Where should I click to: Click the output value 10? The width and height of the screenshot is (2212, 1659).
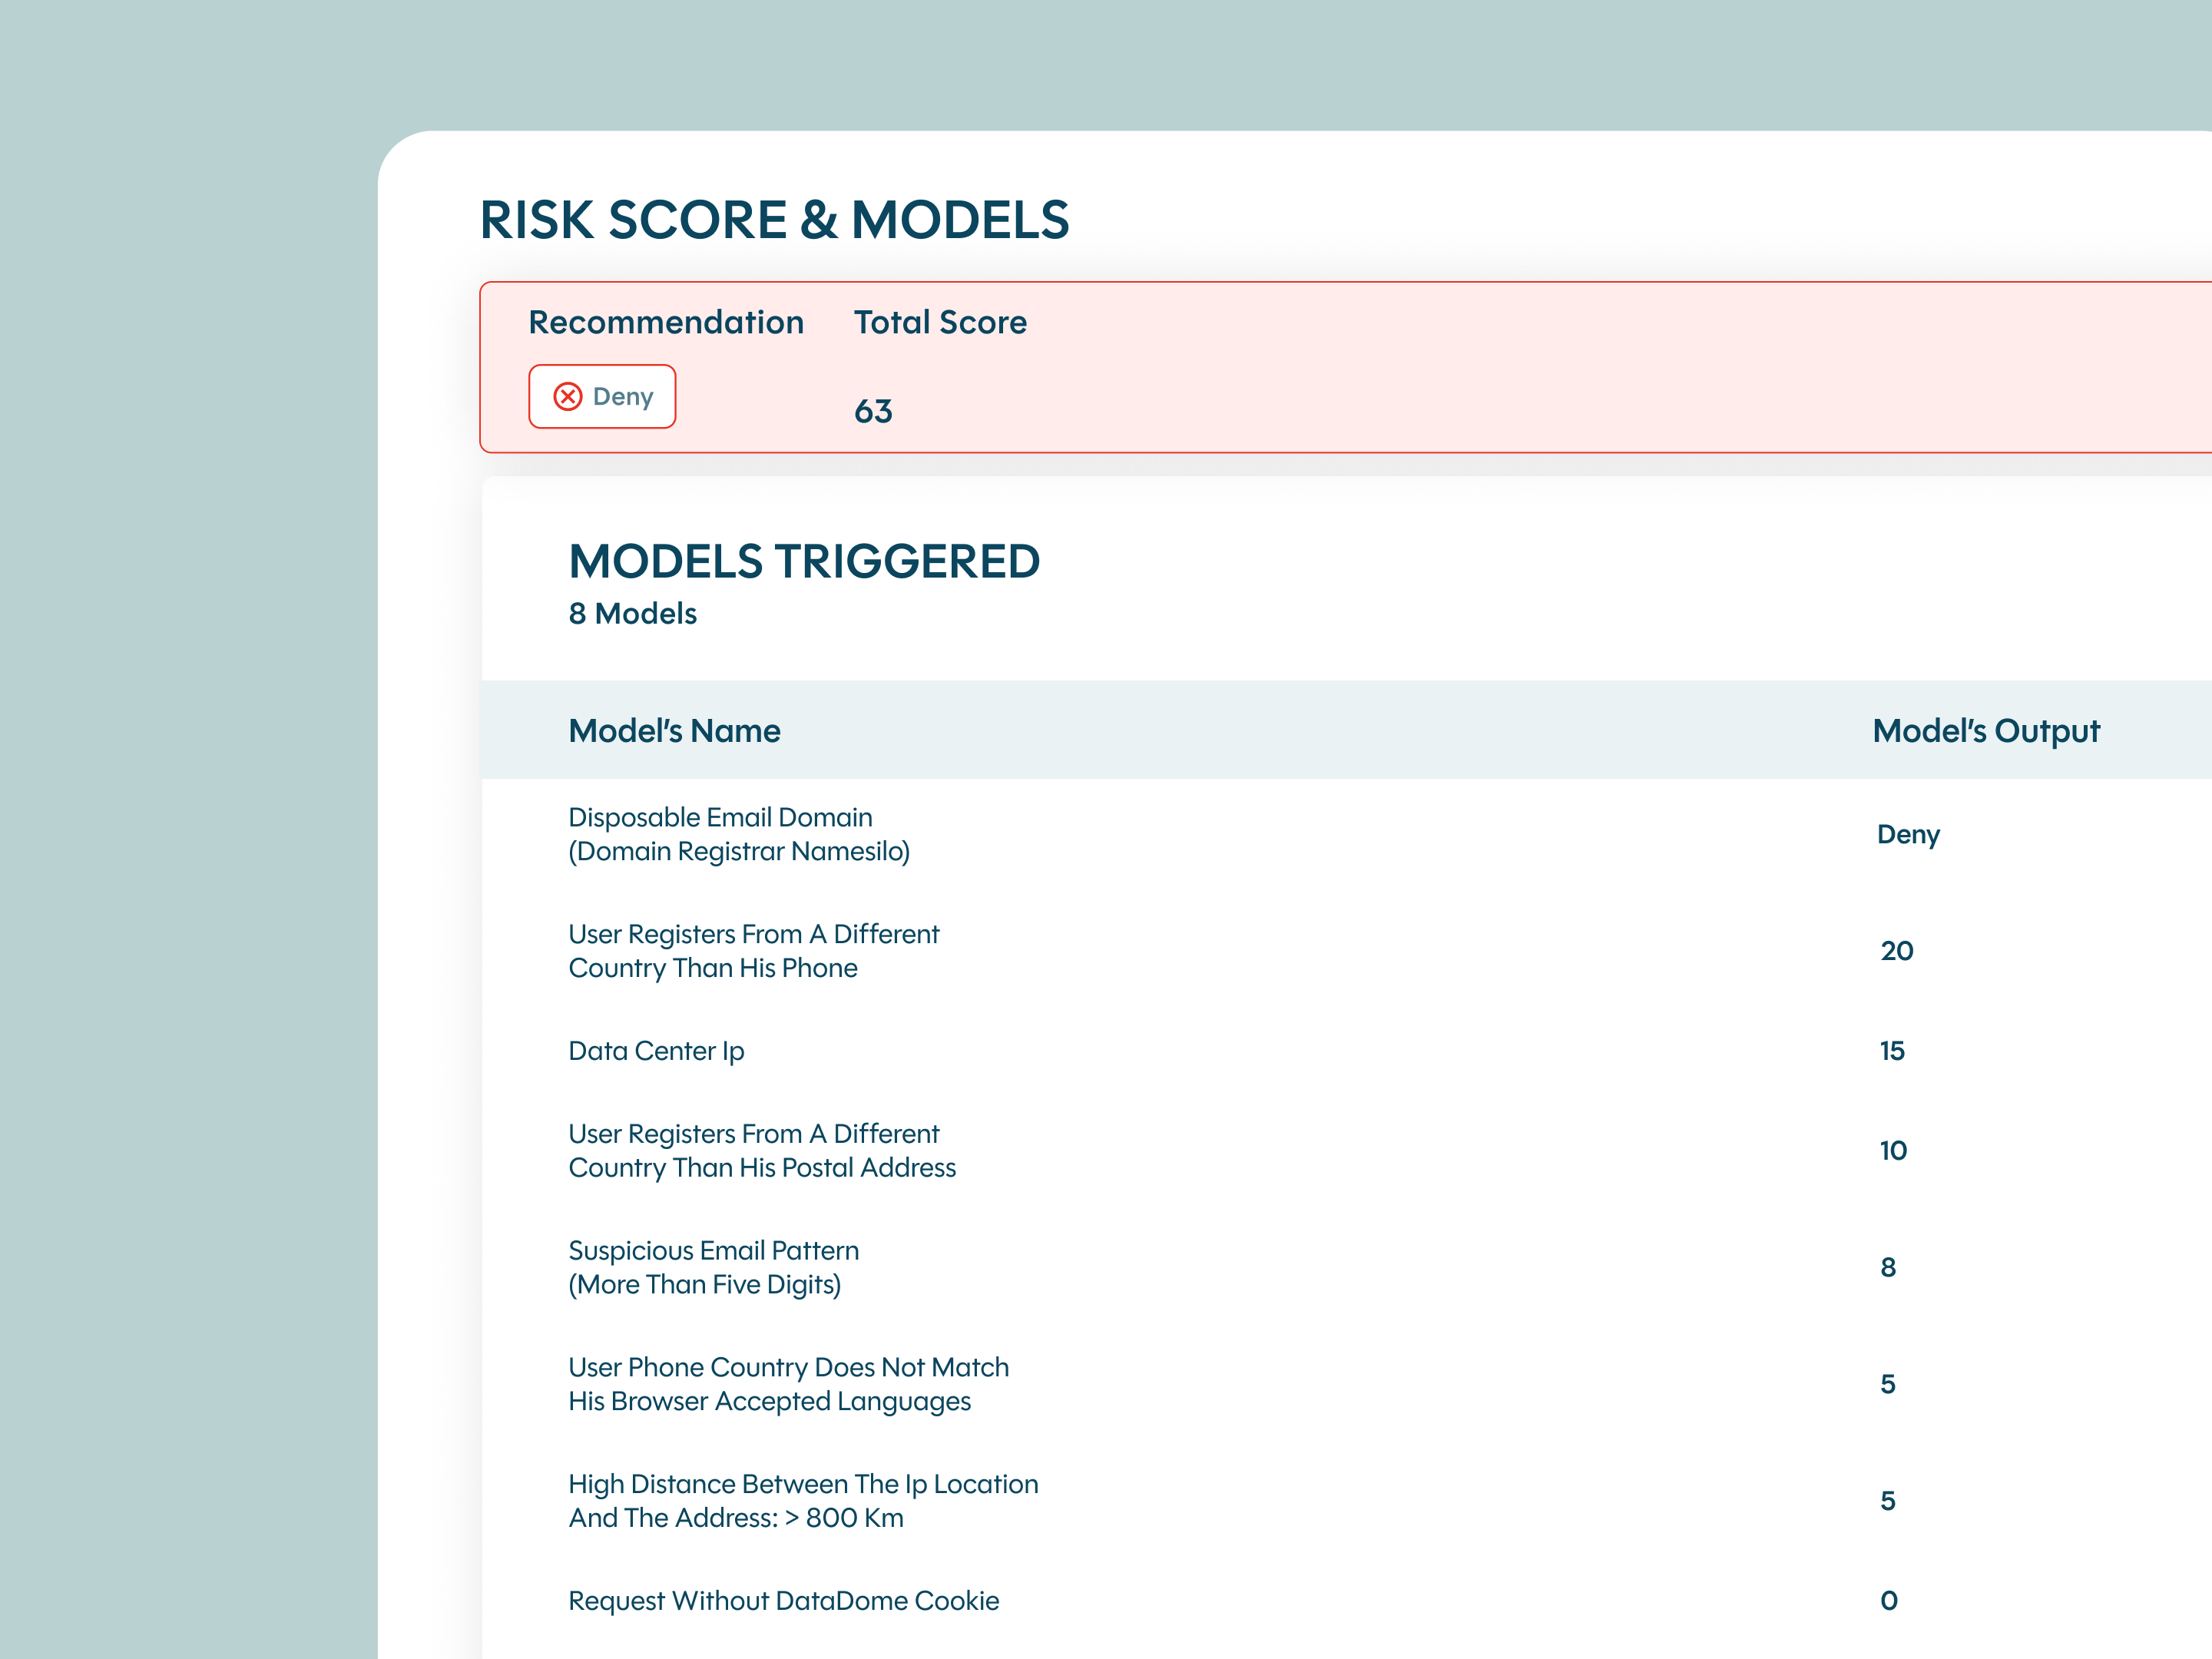[x=1893, y=1151]
